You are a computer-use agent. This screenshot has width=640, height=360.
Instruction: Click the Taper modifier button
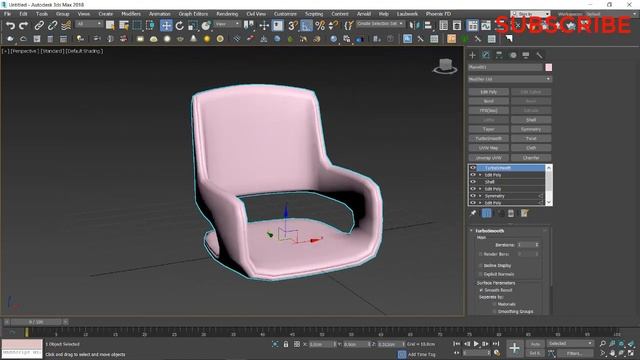pyautogui.click(x=489, y=129)
